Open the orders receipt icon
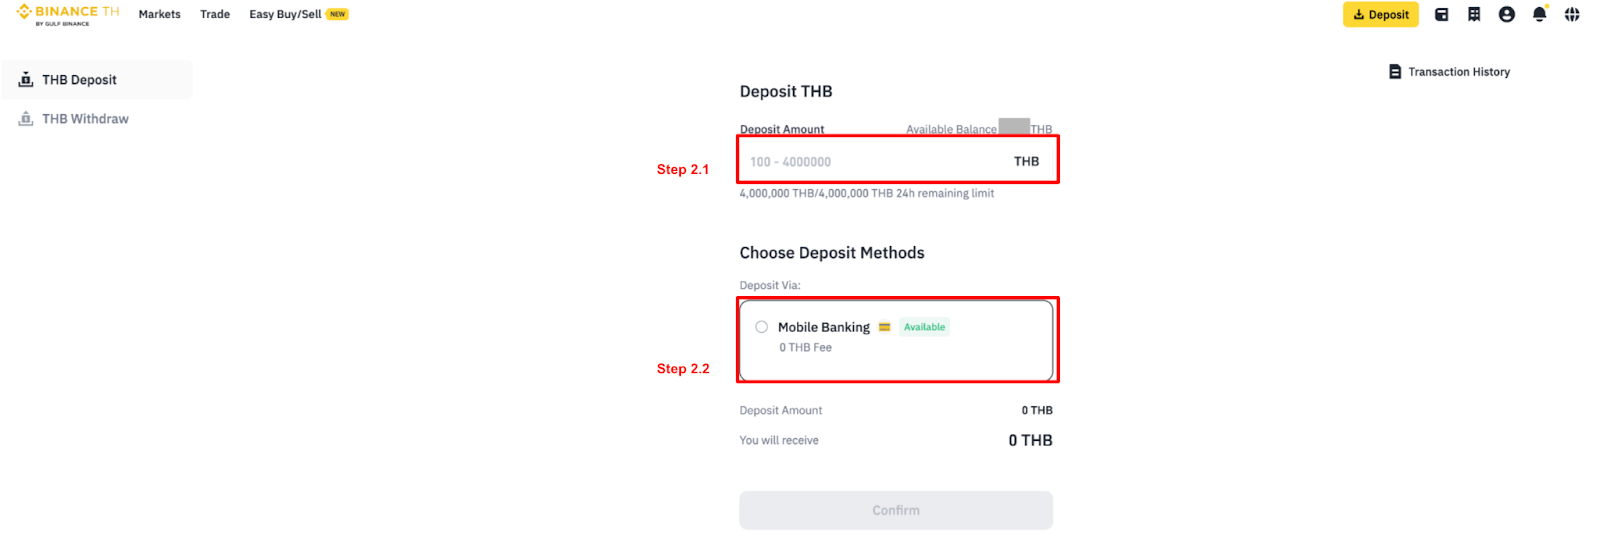The image size is (1600, 552). pos(1474,14)
